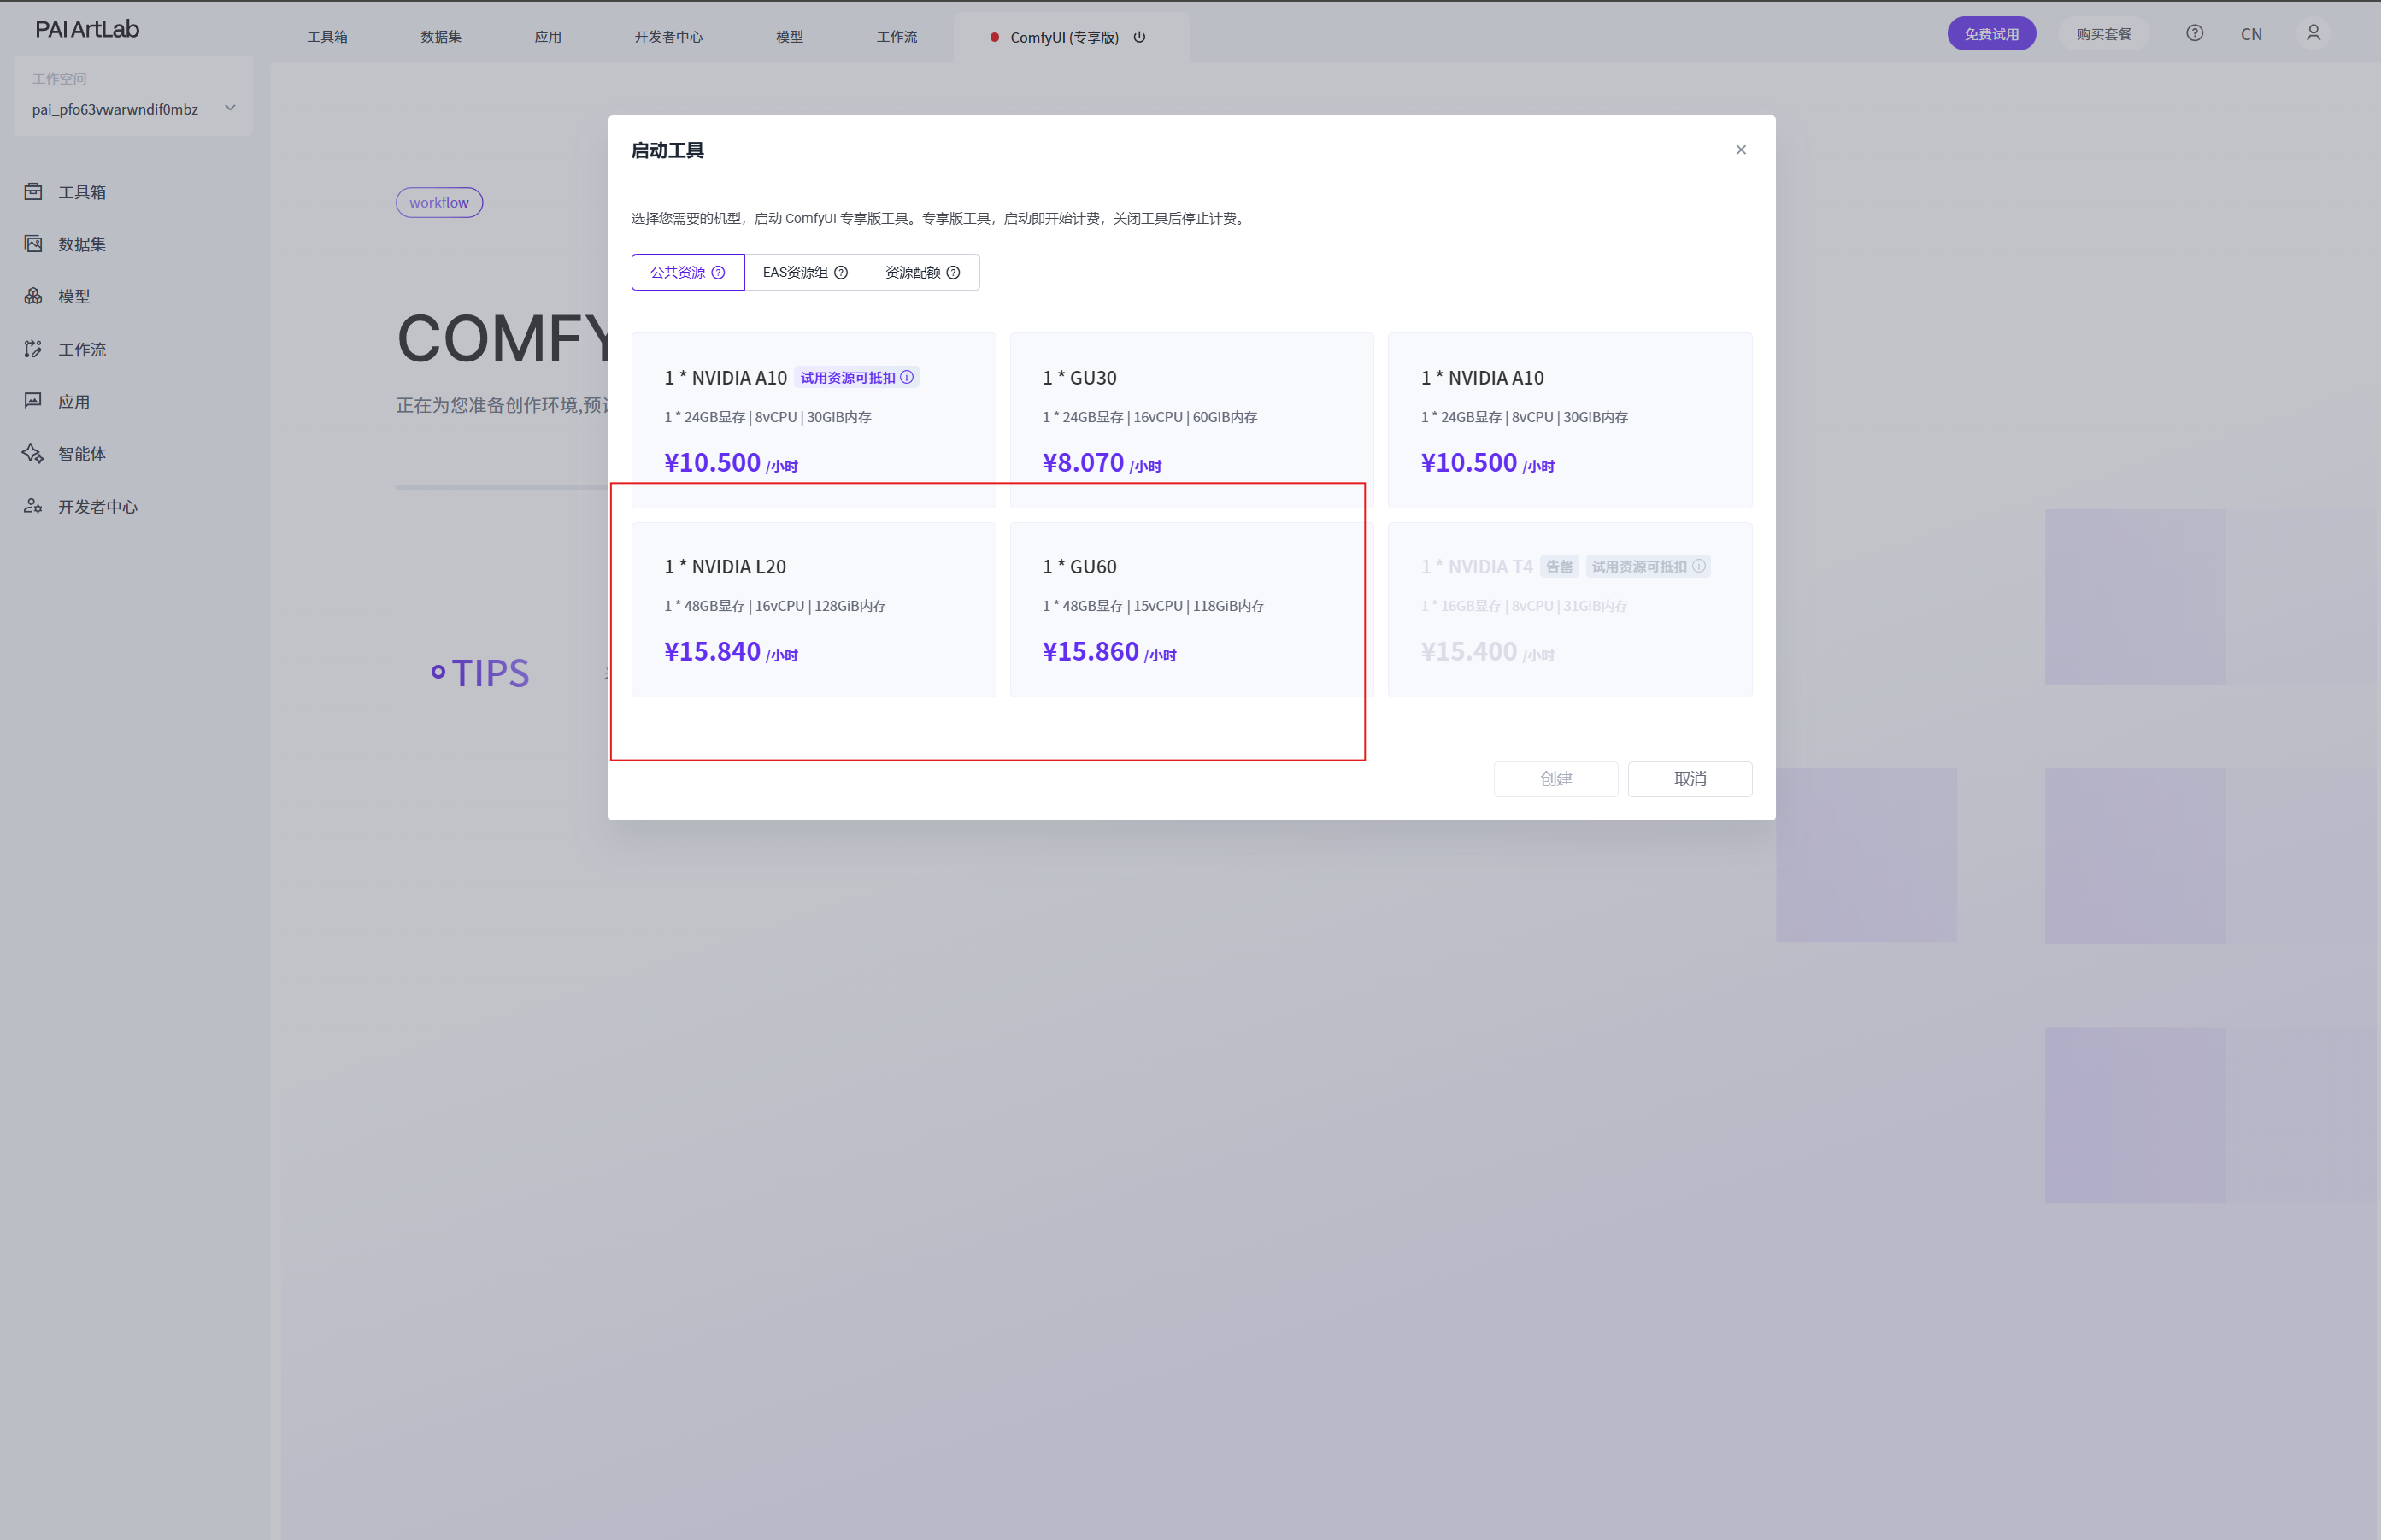Click the dataset icon in sidebar

click(x=33, y=244)
